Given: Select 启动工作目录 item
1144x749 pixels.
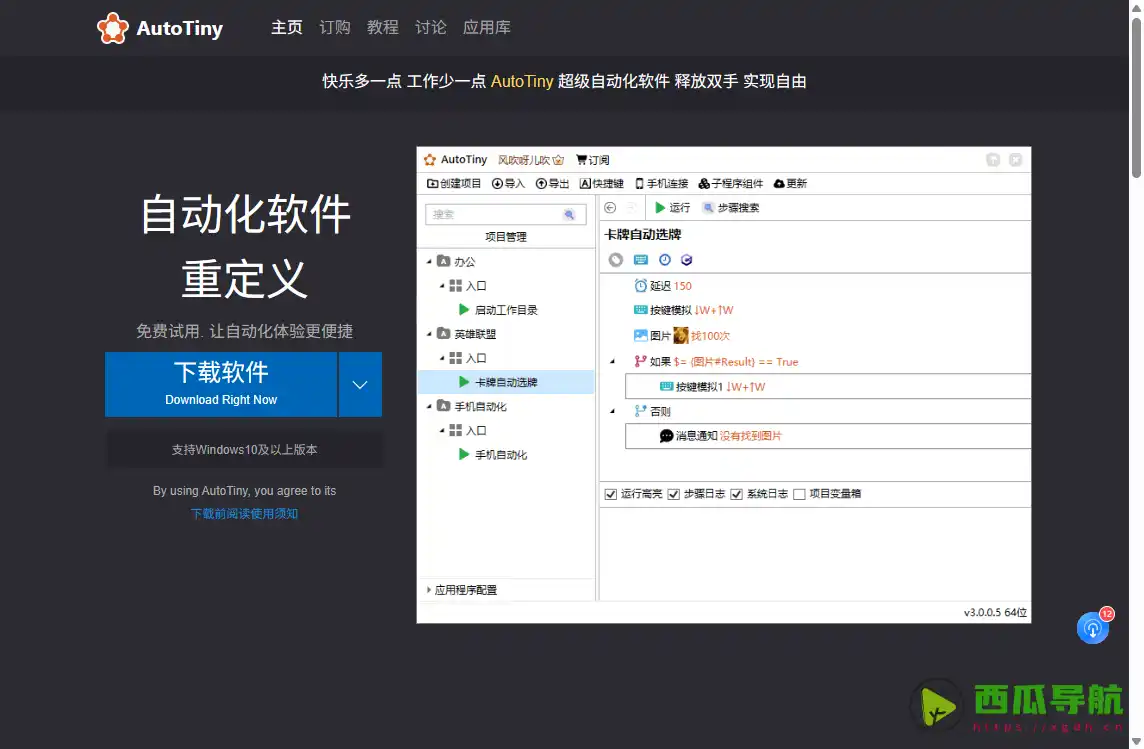Looking at the screenshot, I should point(499,310).
